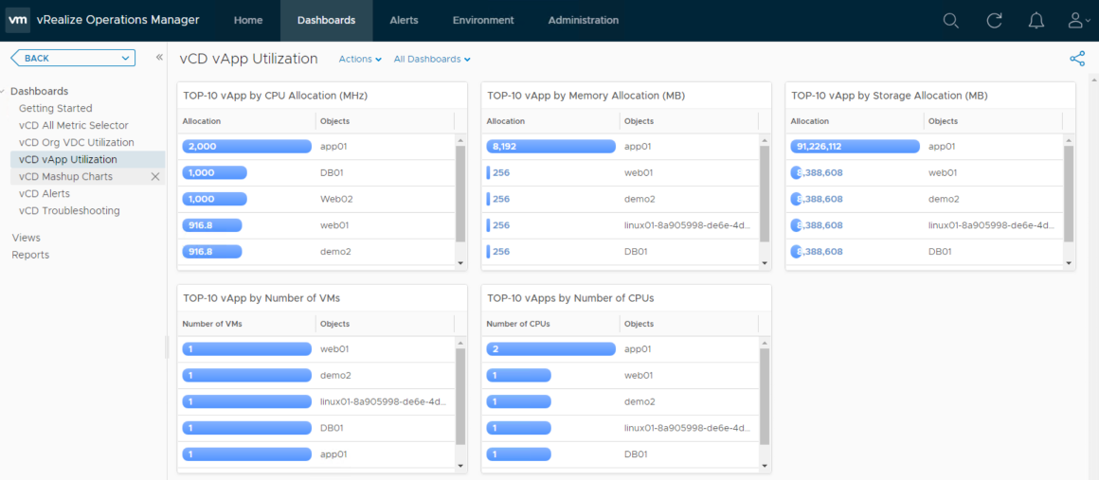This screenshot has height=480, width=1099.
Task: Open the notifications bell icon
Action: click(1037, 20)
